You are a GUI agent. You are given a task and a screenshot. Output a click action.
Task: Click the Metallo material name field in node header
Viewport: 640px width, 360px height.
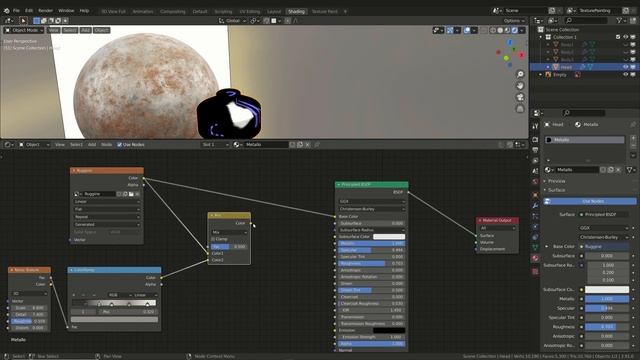[x=266, y=144]
